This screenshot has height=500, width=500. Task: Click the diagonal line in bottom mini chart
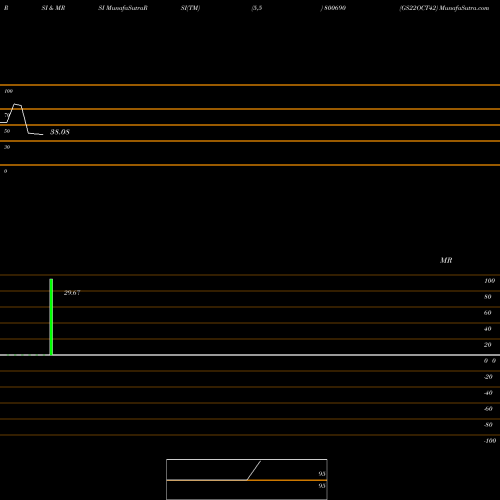(254, 470)
